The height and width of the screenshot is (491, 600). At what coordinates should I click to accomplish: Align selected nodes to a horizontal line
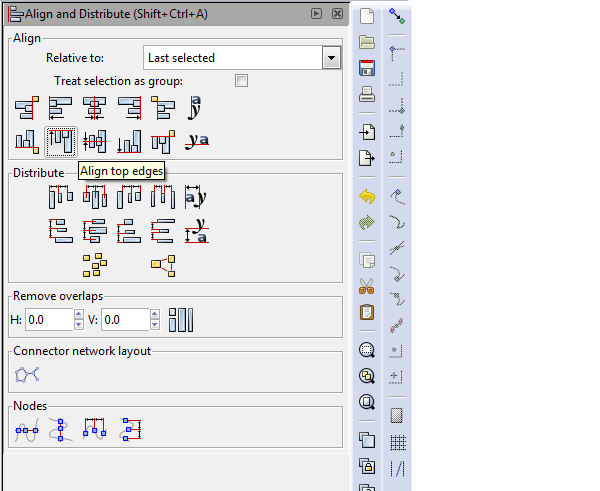[x=27, y=430]
